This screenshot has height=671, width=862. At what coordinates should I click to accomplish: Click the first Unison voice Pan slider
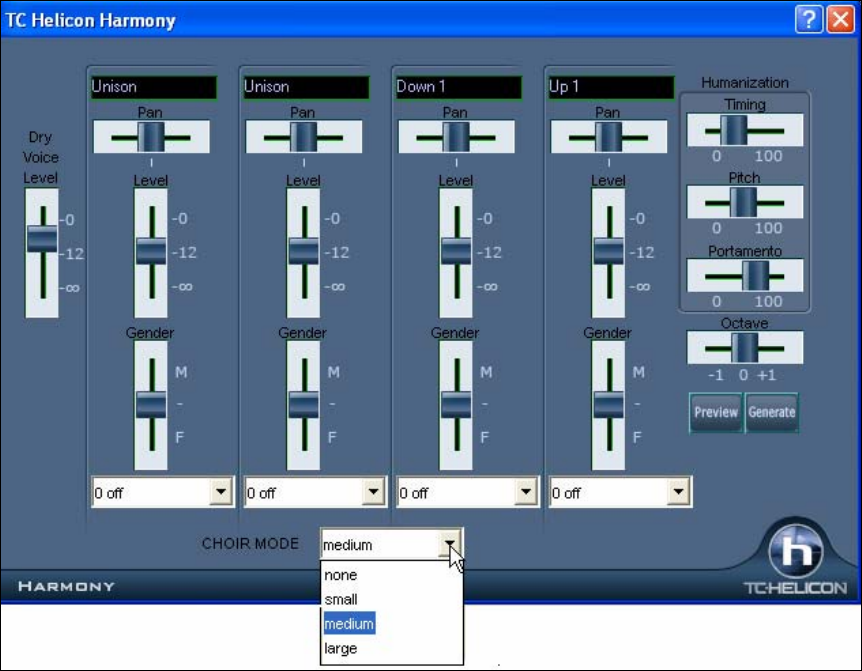pos(151,137)
